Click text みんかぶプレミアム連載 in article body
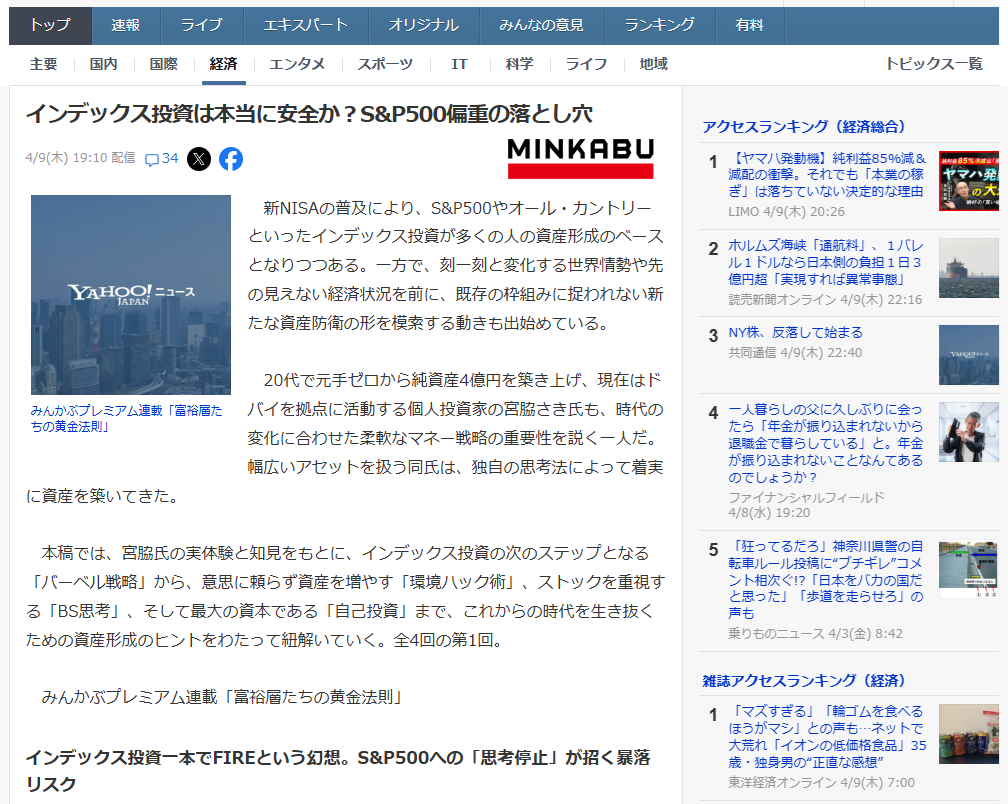The width and height of the screenshot is (1008, 804). pyautogui.click(x=222, y=697)
